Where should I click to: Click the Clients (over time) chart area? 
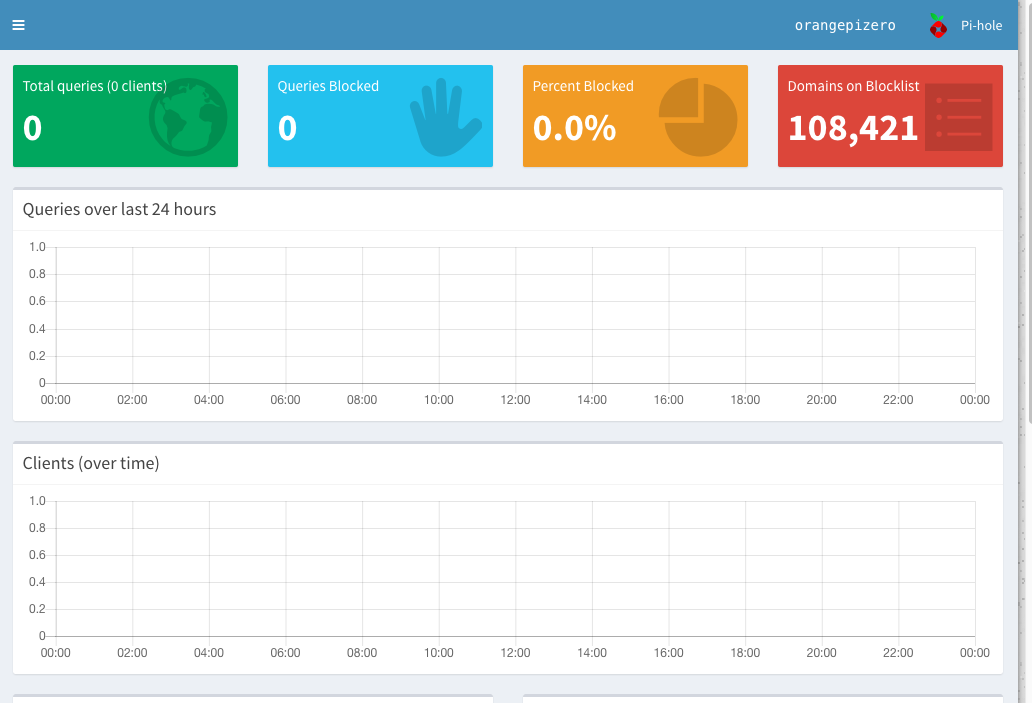coord(515,568)
